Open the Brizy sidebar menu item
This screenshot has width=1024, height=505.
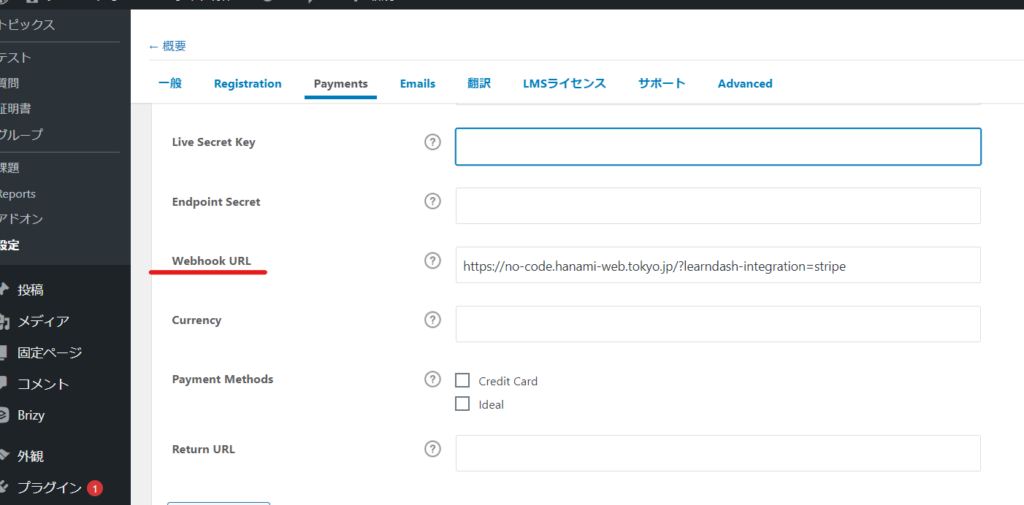click(30, 415)
